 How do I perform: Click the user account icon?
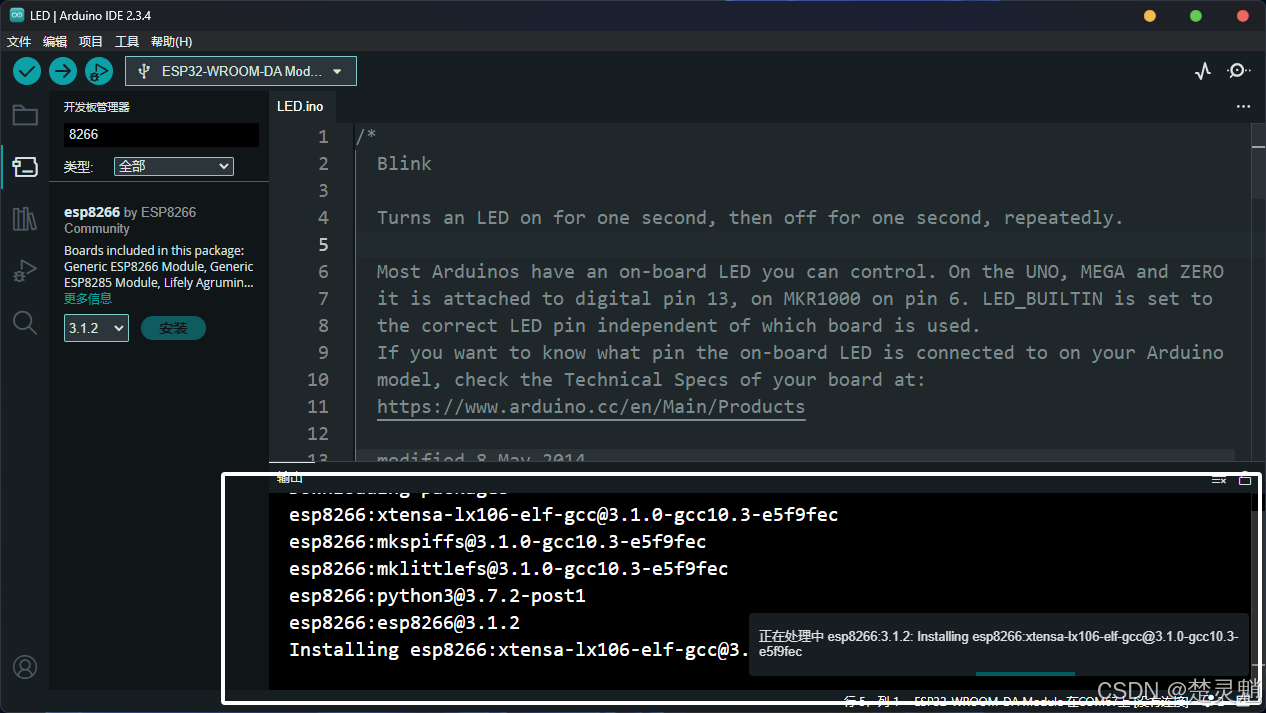tap(25, 667)
